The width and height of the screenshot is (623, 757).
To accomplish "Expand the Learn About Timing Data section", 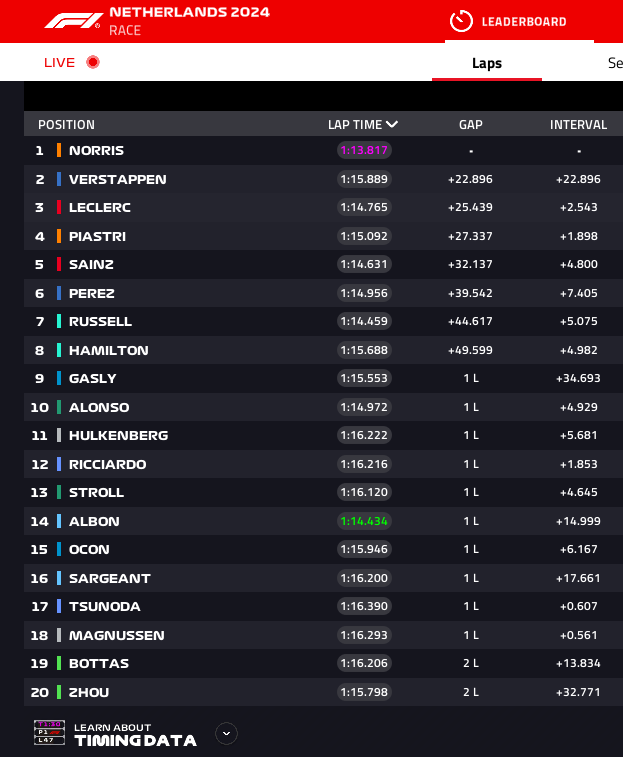I will point(227,734).
